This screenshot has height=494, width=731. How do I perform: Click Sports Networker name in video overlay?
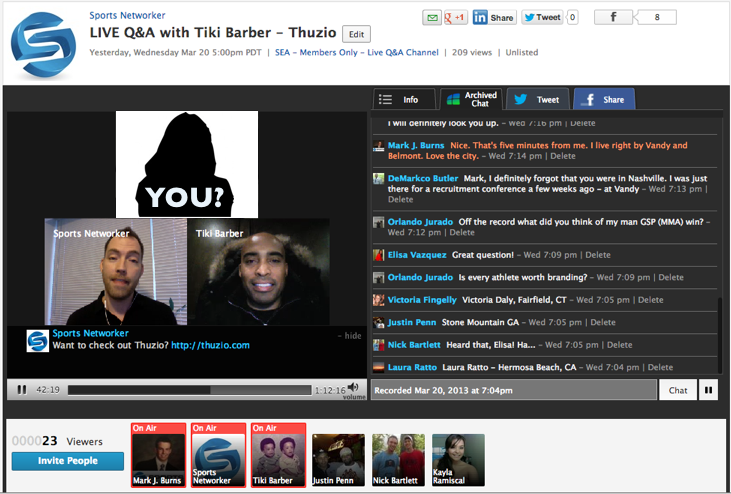coord(90,333)
